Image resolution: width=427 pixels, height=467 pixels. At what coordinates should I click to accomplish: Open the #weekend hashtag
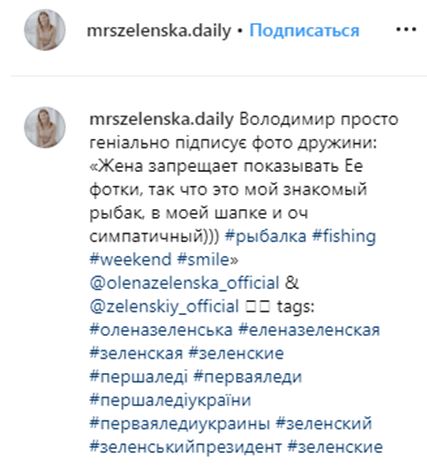pyautogui.click(x=130, y=259)
